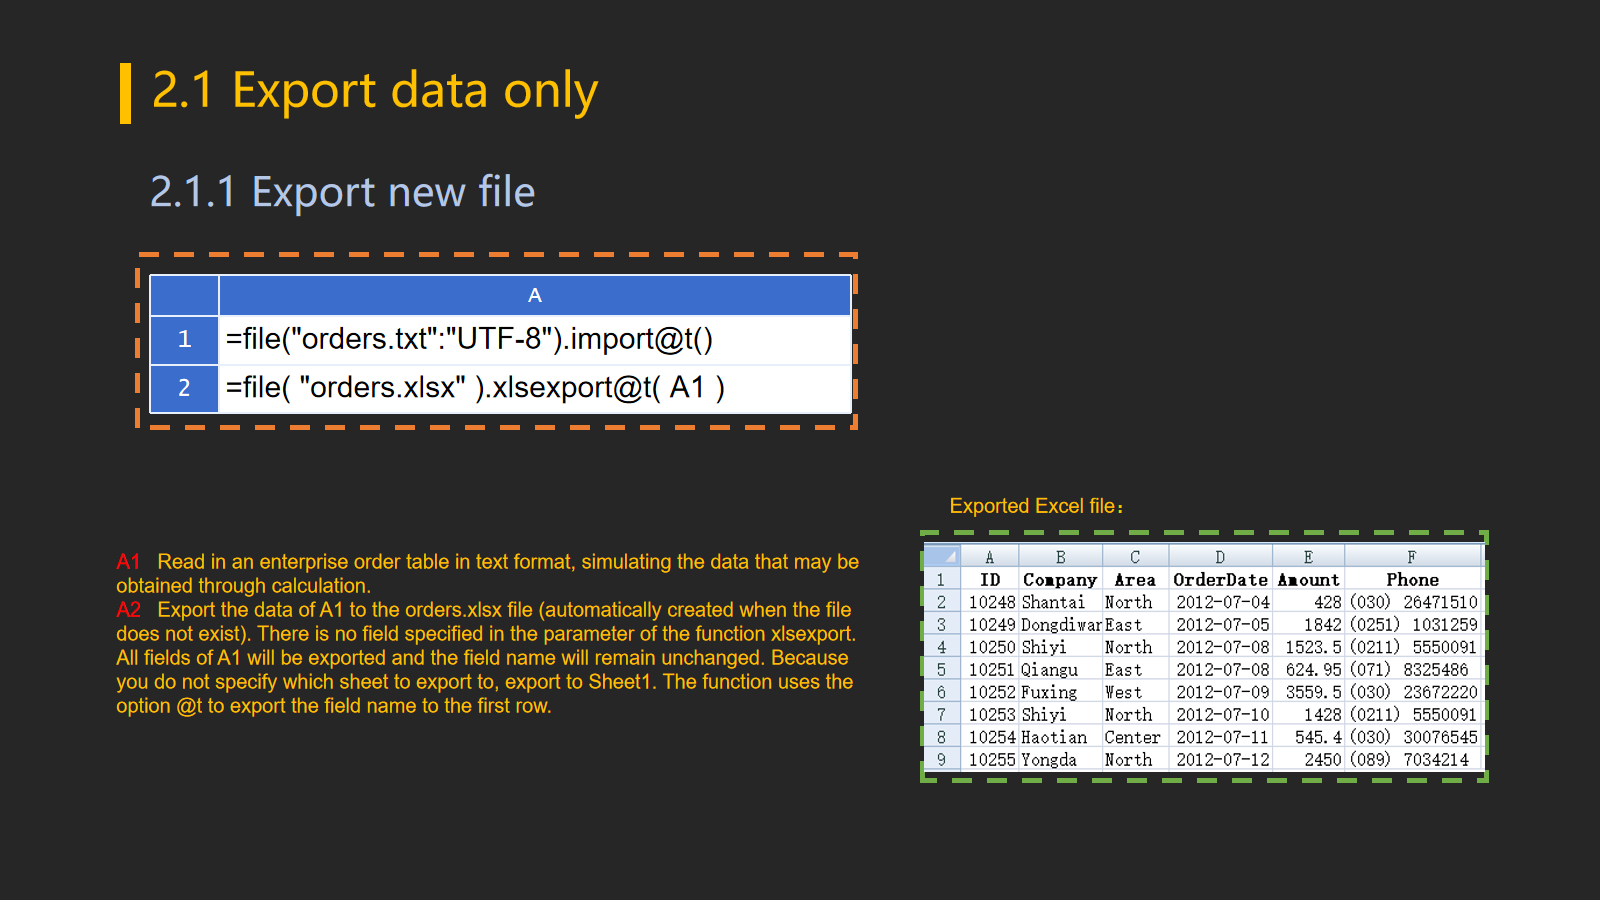Click the select-all corner of the Excel sheet
The image size is (1600, 900).
click(942, 556)
